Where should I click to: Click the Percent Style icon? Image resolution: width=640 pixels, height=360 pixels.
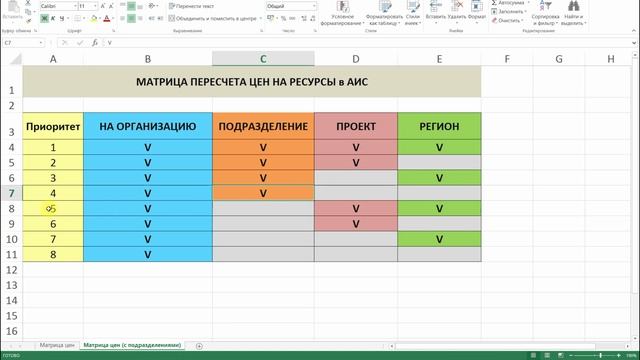tap(283, 18)
